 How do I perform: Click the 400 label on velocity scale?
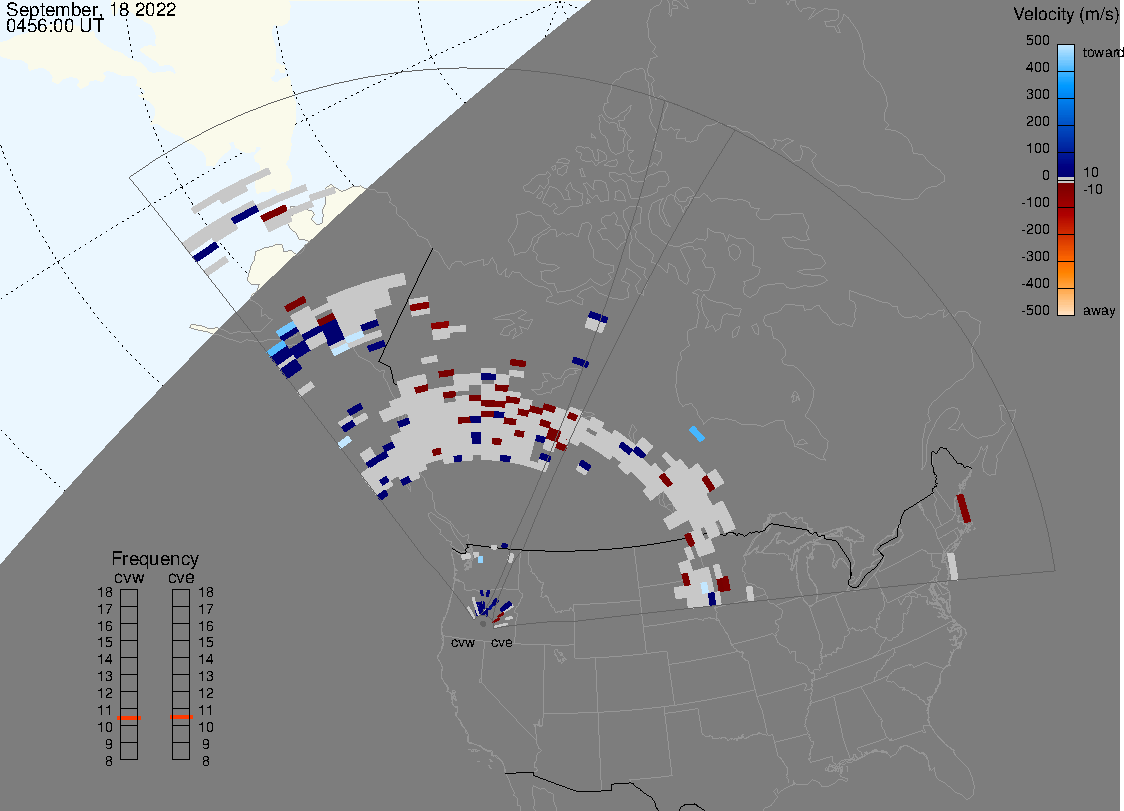tap(1037, 67)
